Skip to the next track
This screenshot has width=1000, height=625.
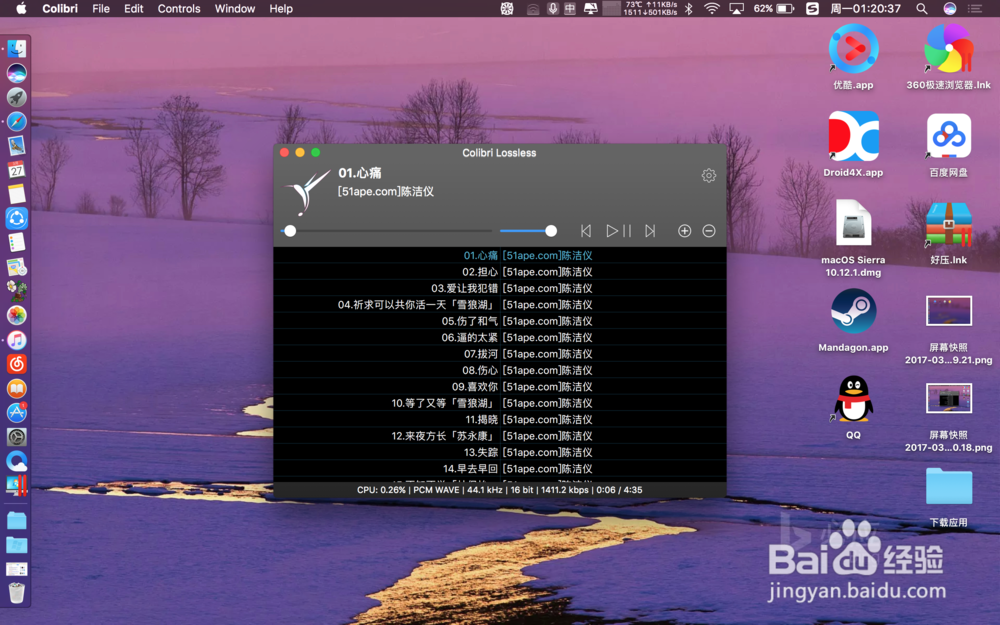(650, 230)
